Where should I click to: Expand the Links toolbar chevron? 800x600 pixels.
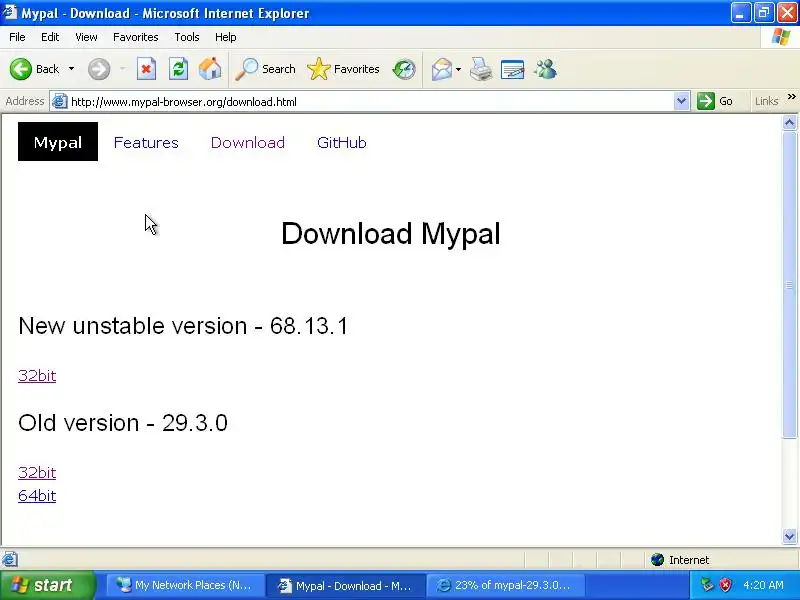tap(791, 97)
